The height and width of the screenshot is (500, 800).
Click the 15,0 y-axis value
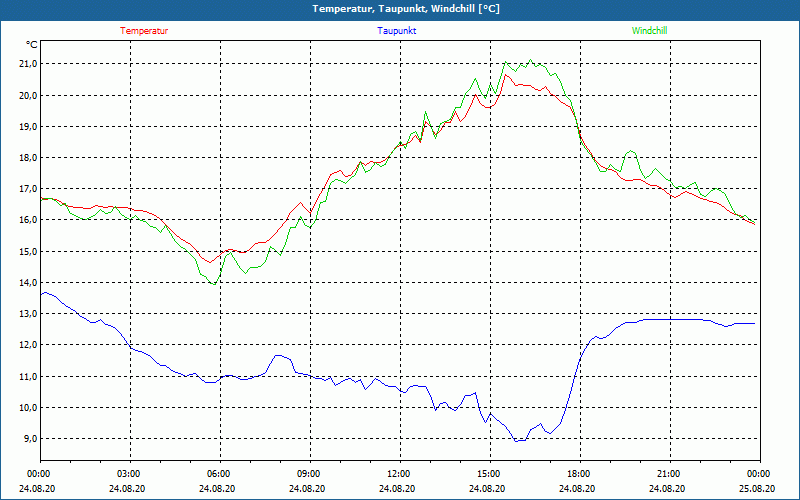click(x=29, y=252)
